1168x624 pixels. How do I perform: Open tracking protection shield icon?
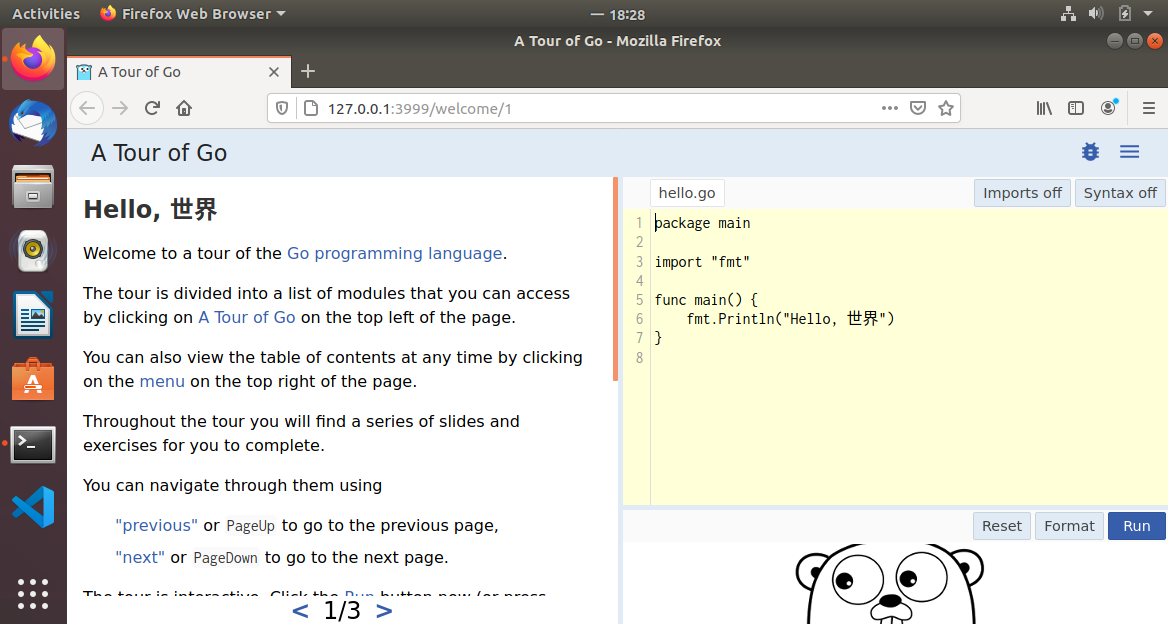(x=282, y=108)
